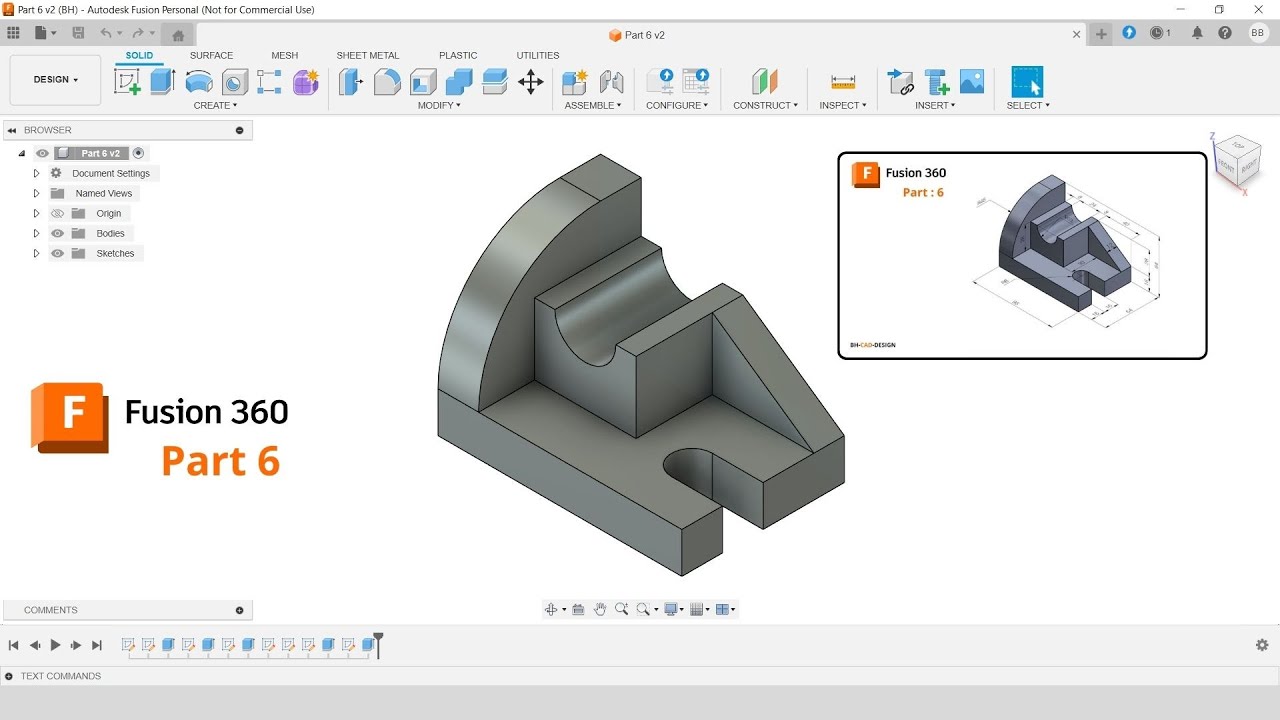
Task: Jump to timeline beginning
Action: point(14,645)
